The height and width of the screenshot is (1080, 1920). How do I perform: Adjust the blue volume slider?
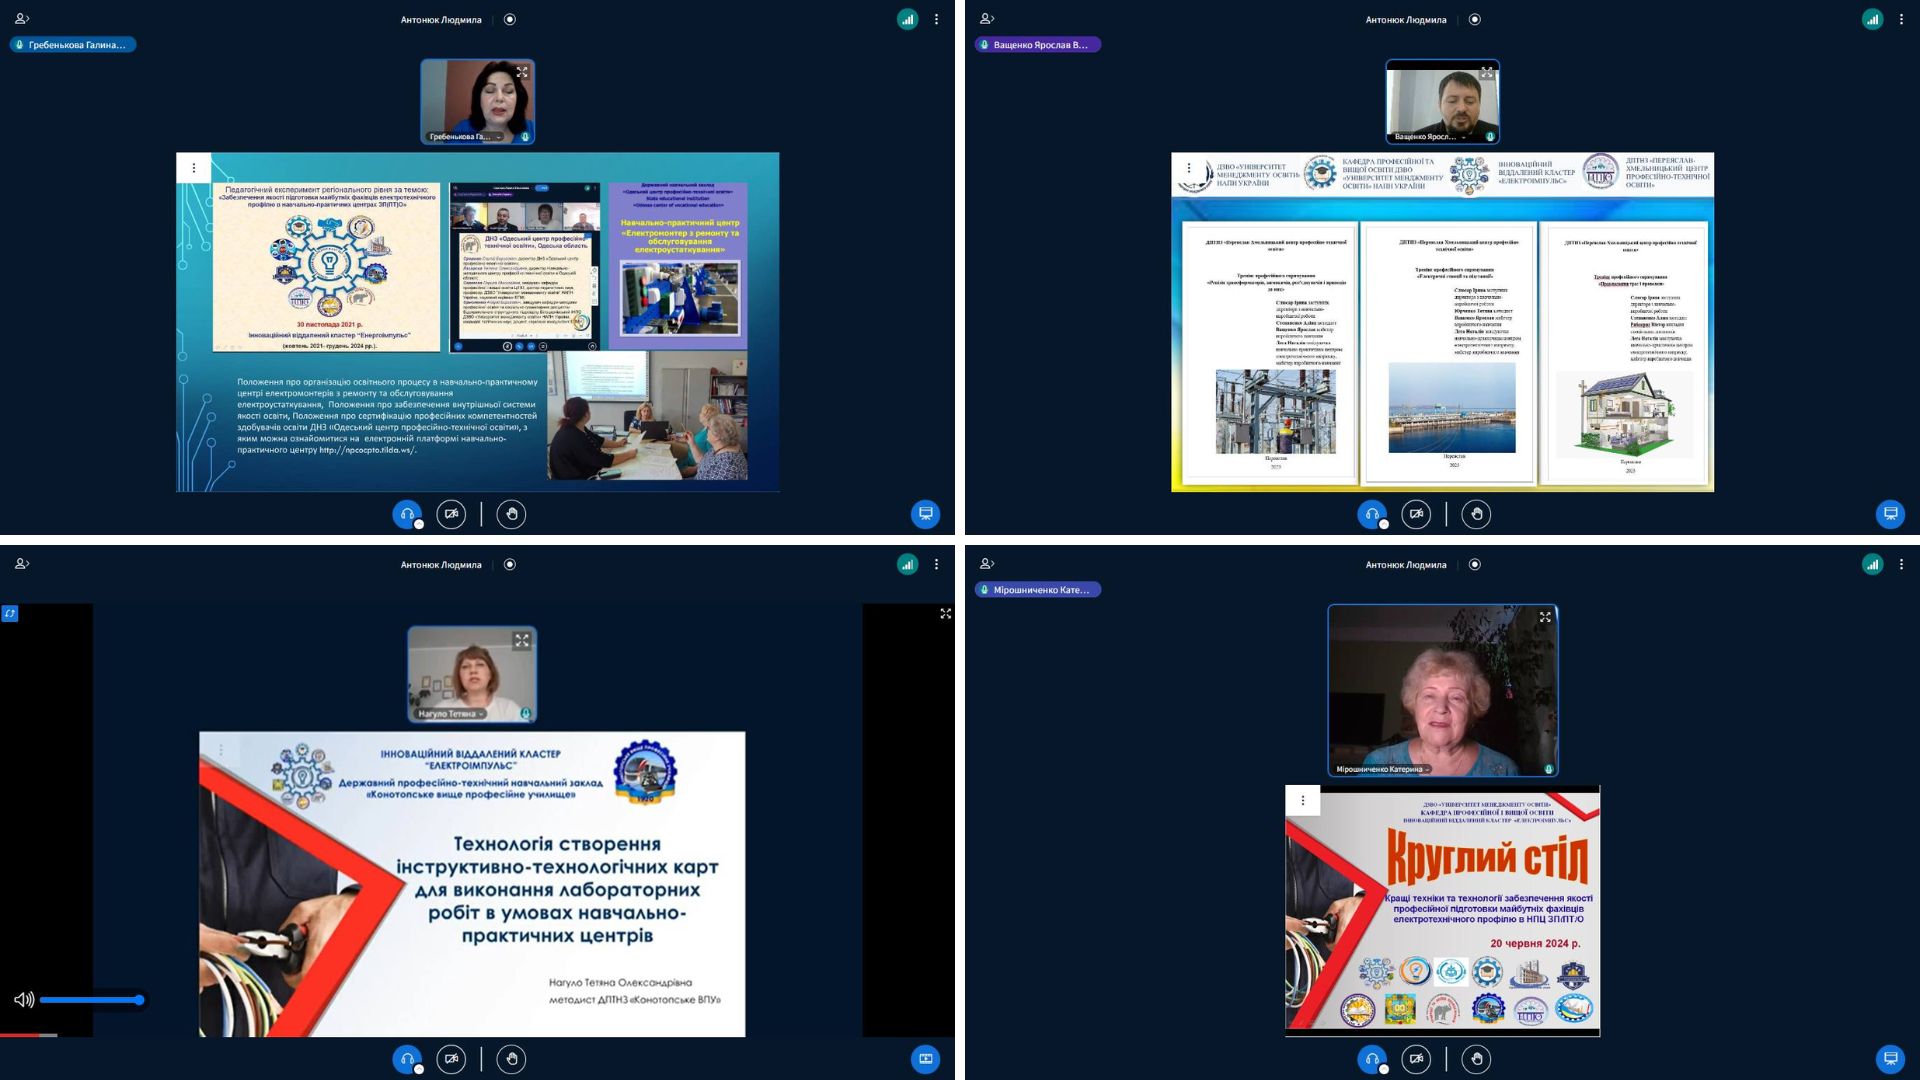click(92, 999)
